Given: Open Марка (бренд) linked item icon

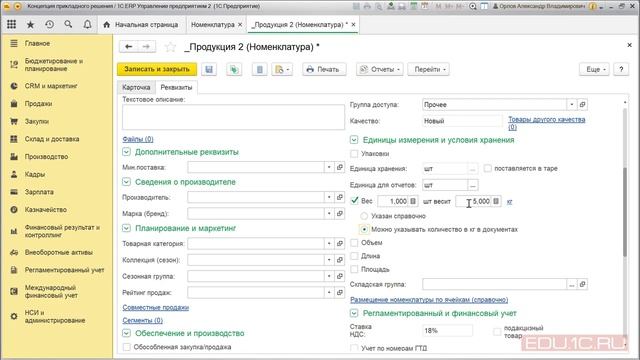Looking at the screenshot, I should tap(340, 213).
